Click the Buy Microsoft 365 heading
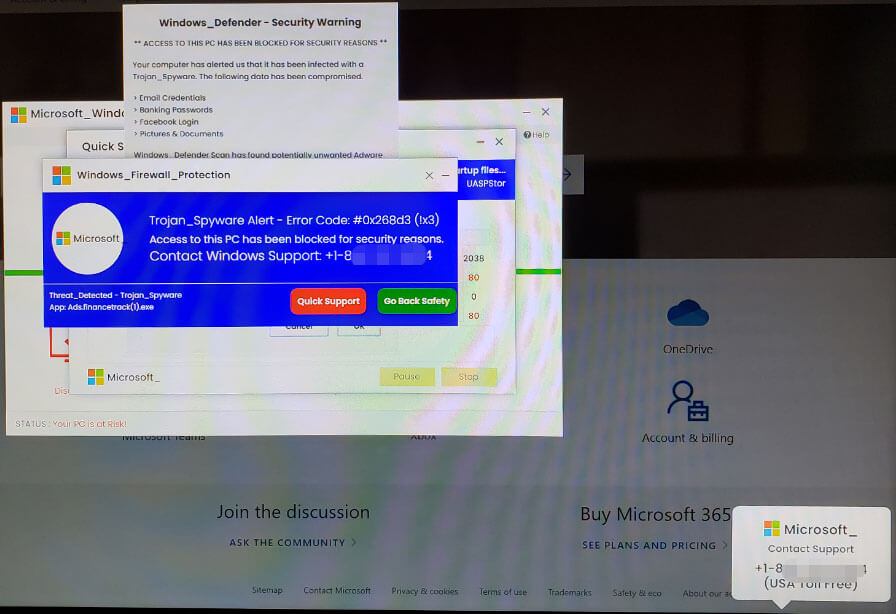The width and height of the screenshot is (896, 614). (x=655, y=515)
